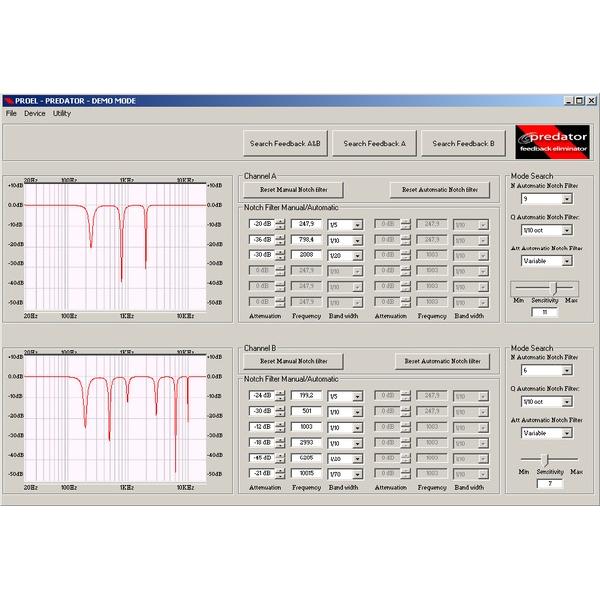Screen dimensions: 600x600
Task: Reset Automatic Notch filter for Channel B
Action: (x=441, y=361)
